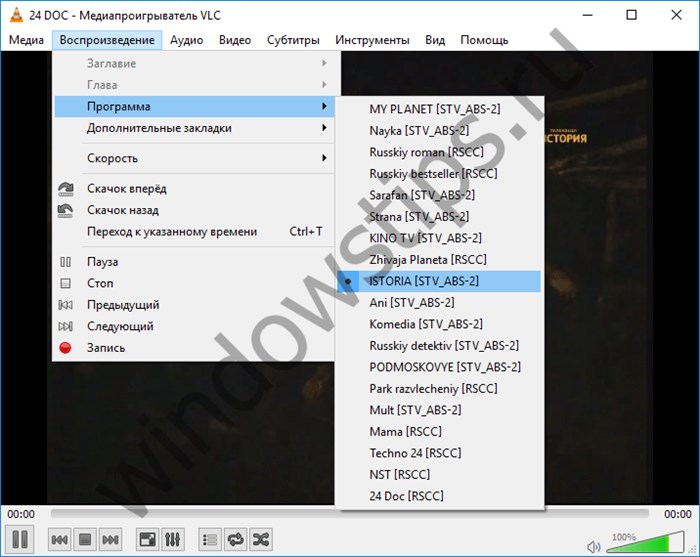Select Russkiy bestseller [RSCC] program
The height and width of the screenshot is (557, 700).
tap(439, 174)
